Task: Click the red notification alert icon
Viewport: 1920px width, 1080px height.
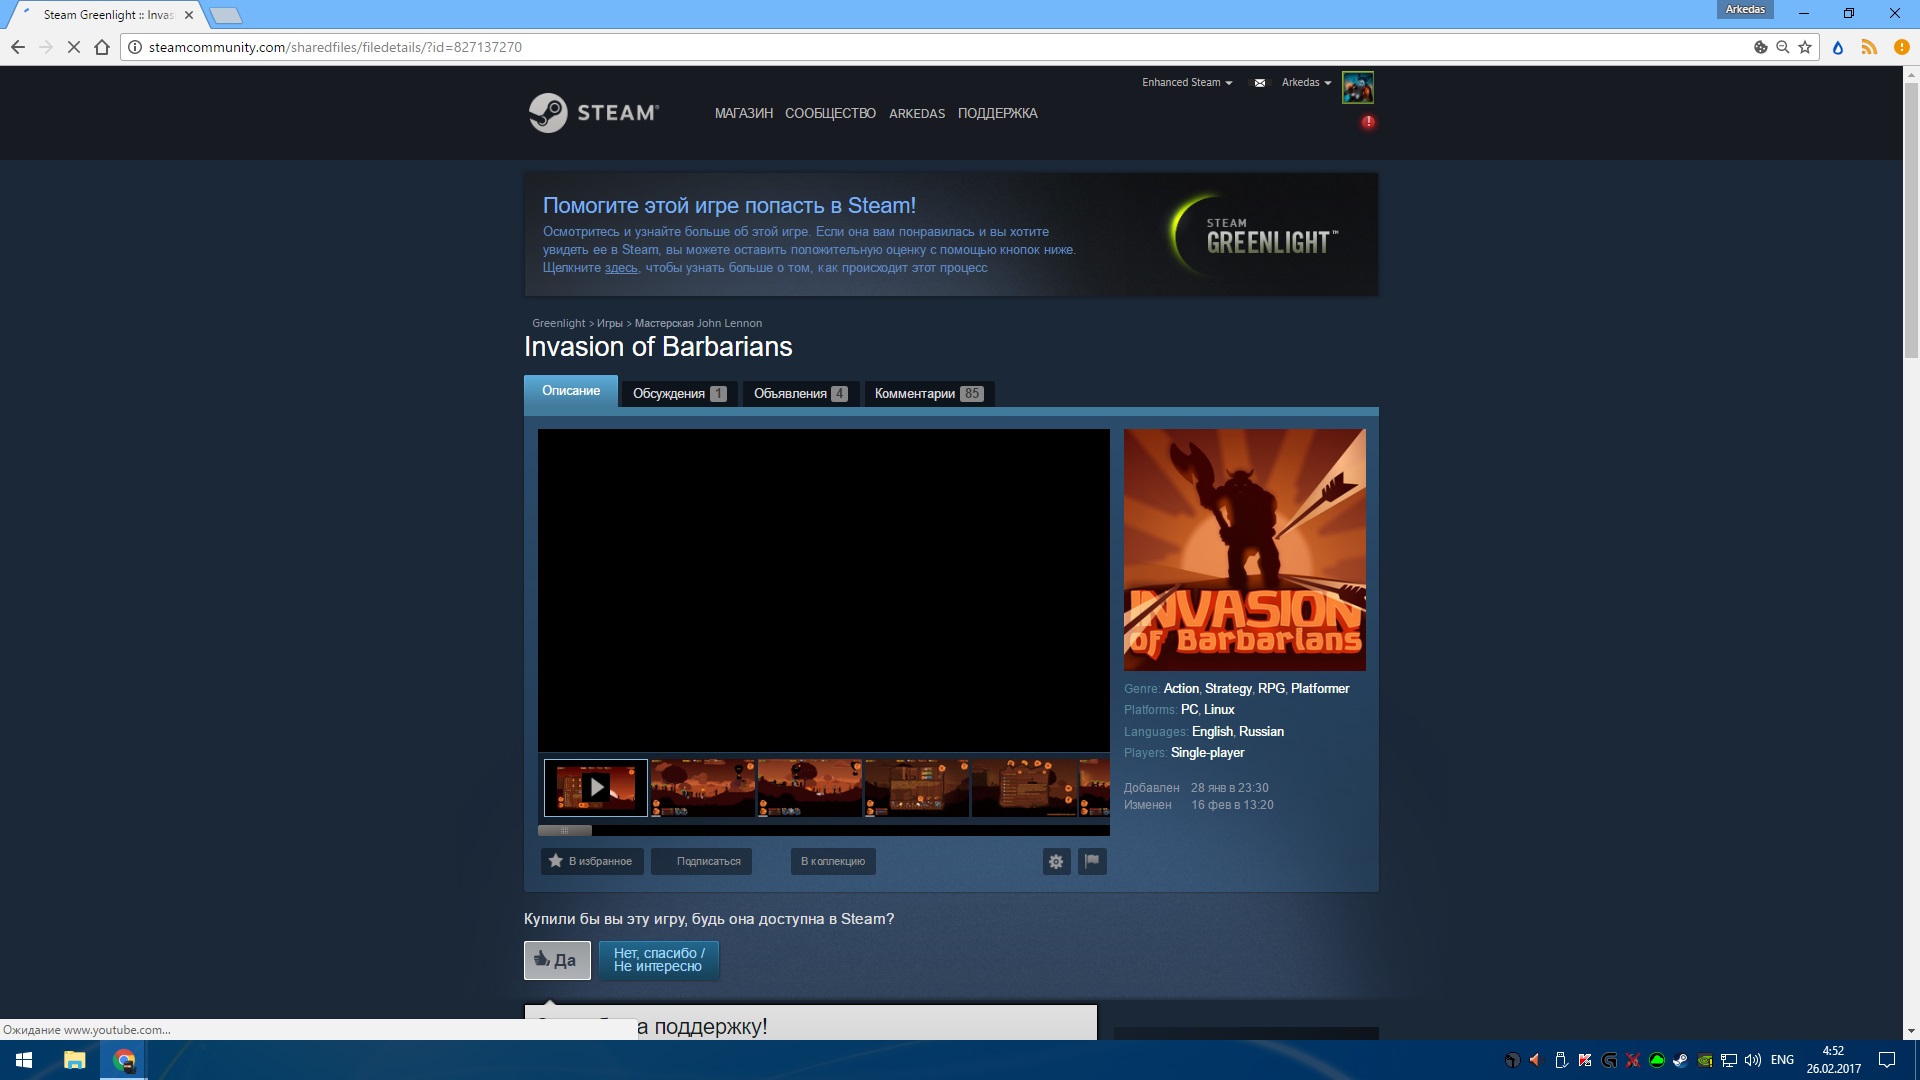Action: pyautogui.click(x=1368, y=122)
